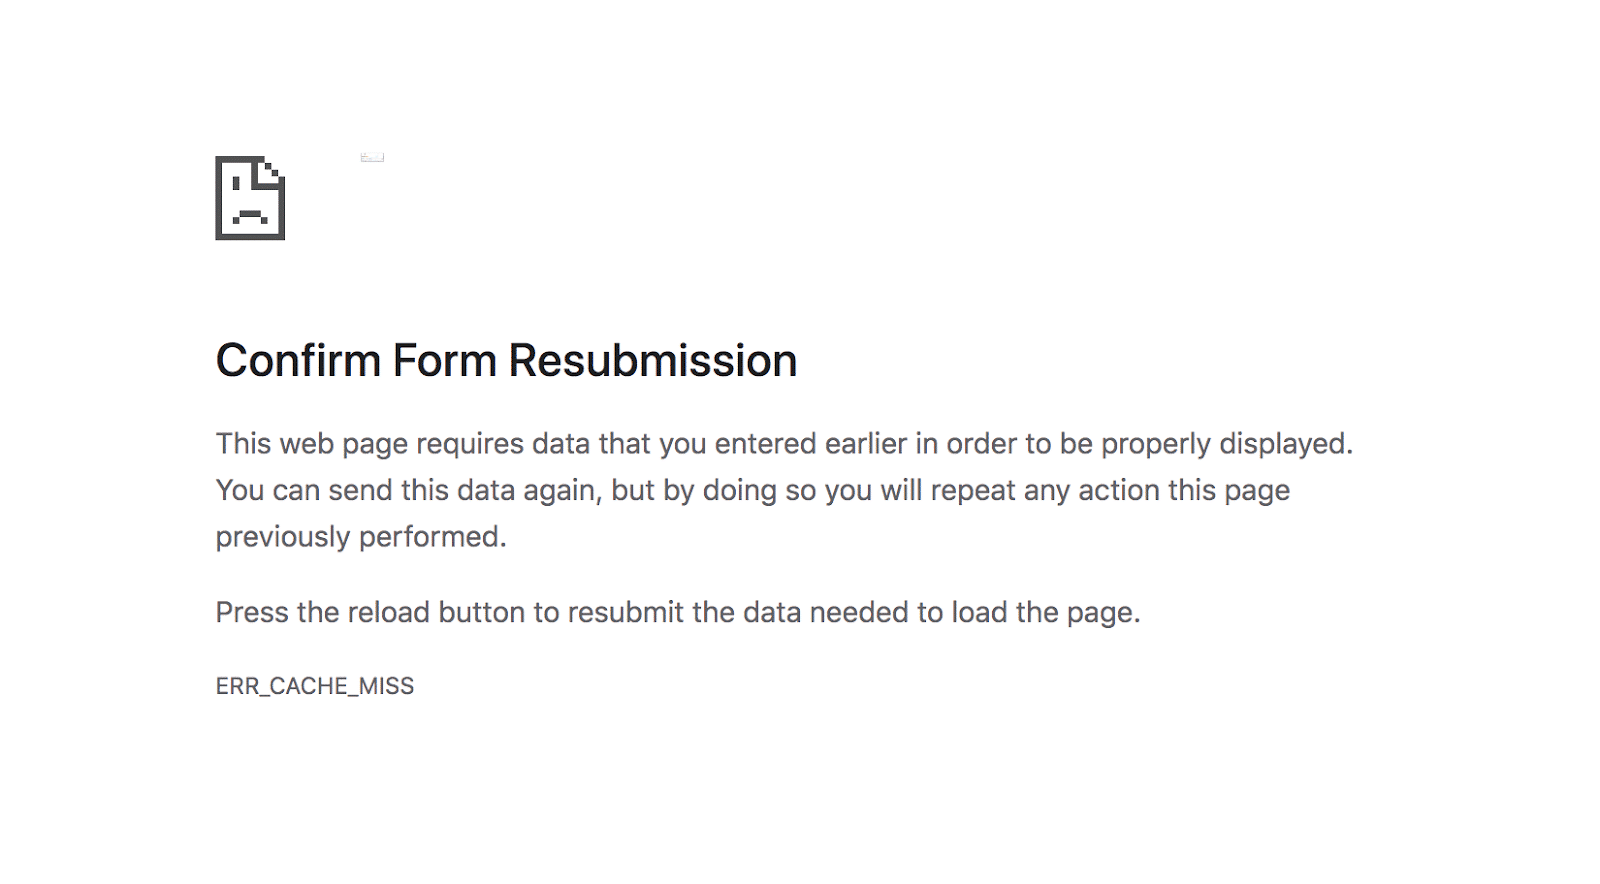Click the folded corner of the error icon
This screenshot has width=1600, height=884.
273,168
